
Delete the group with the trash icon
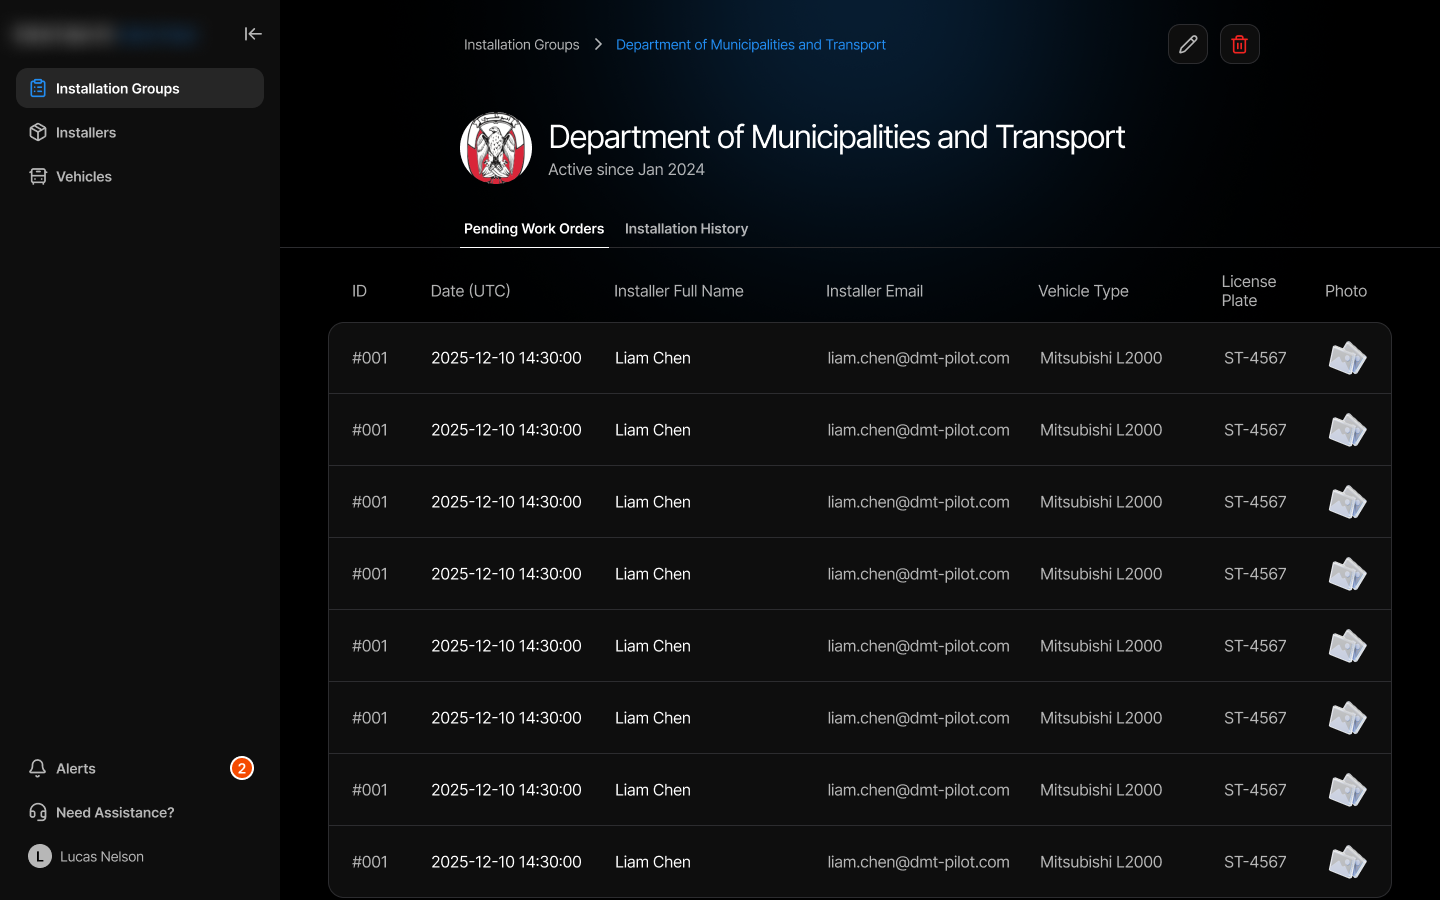click(x=1240, y=44)
